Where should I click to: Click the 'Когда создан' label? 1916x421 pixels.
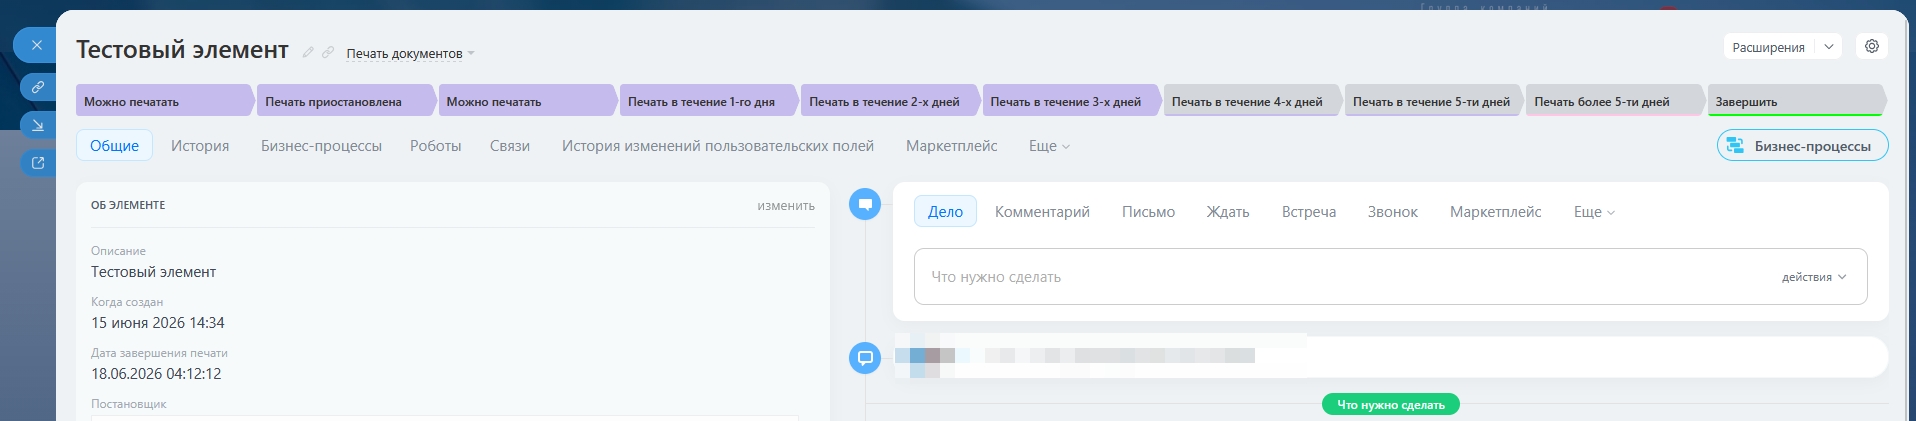click(127, 302)
